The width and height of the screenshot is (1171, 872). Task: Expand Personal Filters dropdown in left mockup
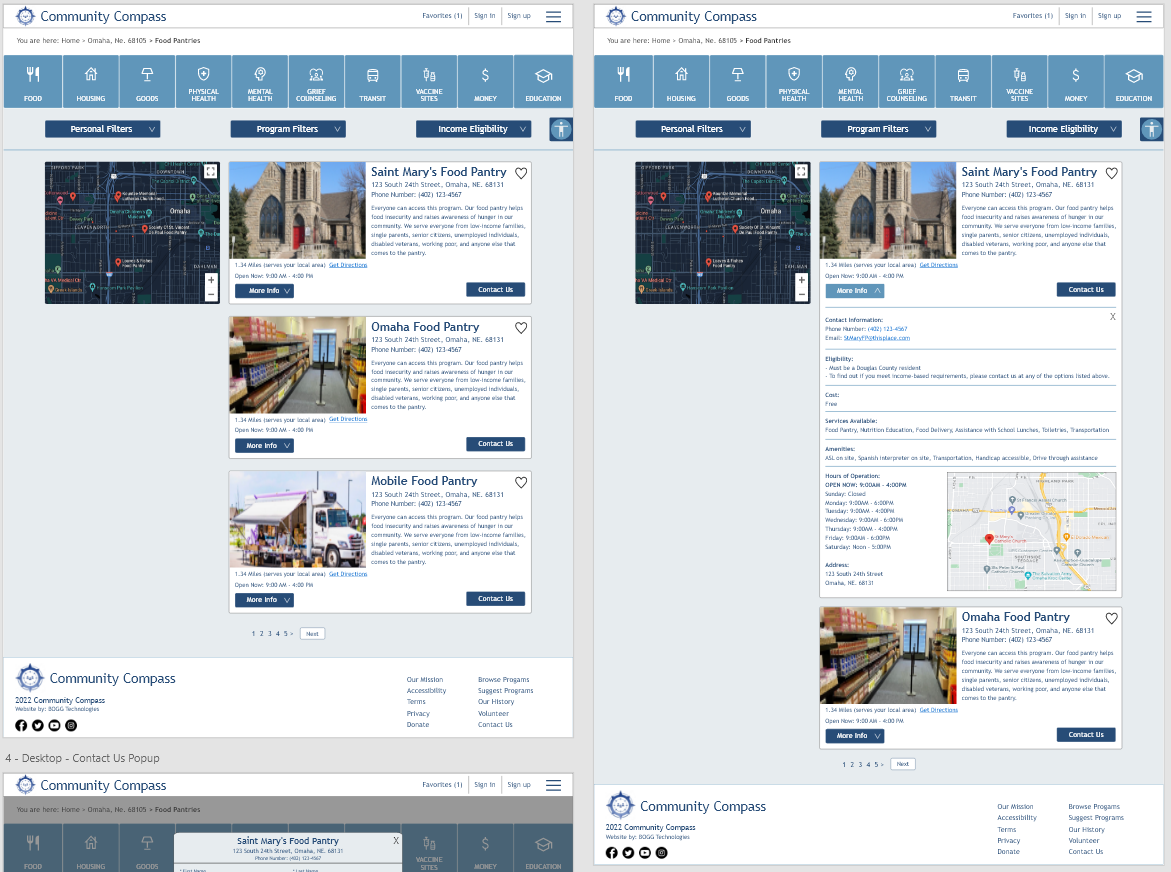[102, 129]
